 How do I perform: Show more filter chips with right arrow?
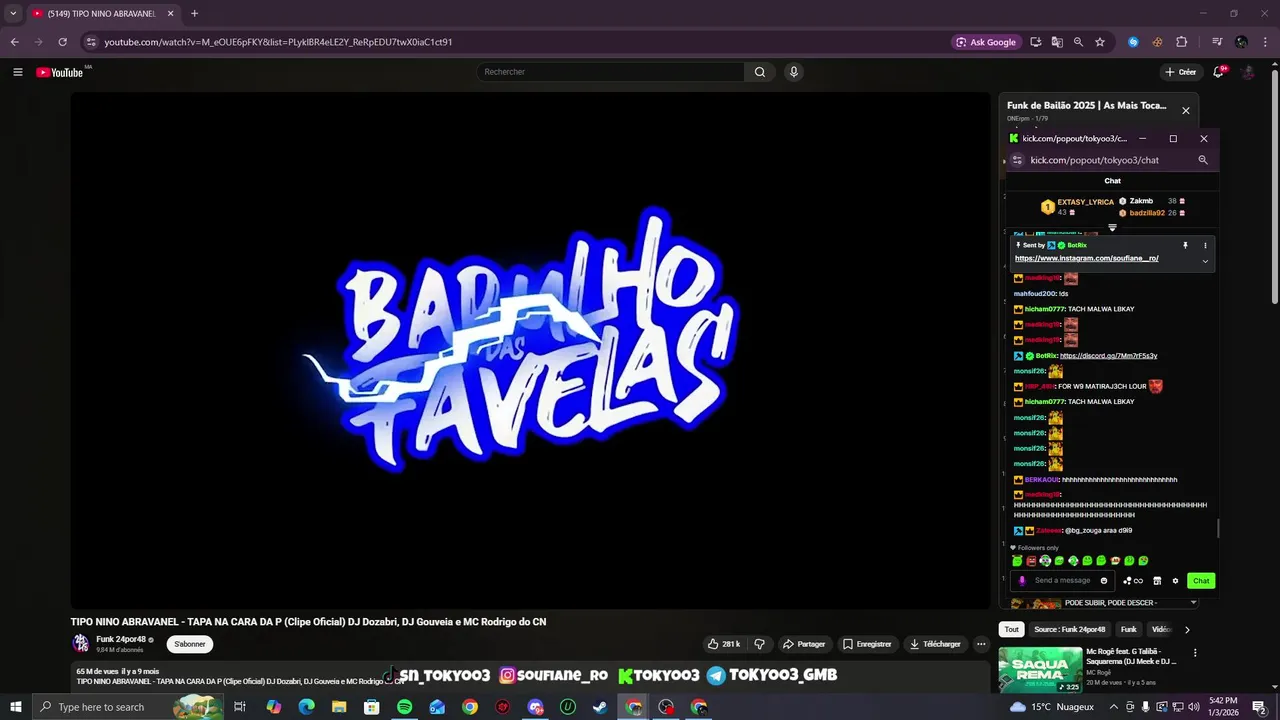point(1187,630)
